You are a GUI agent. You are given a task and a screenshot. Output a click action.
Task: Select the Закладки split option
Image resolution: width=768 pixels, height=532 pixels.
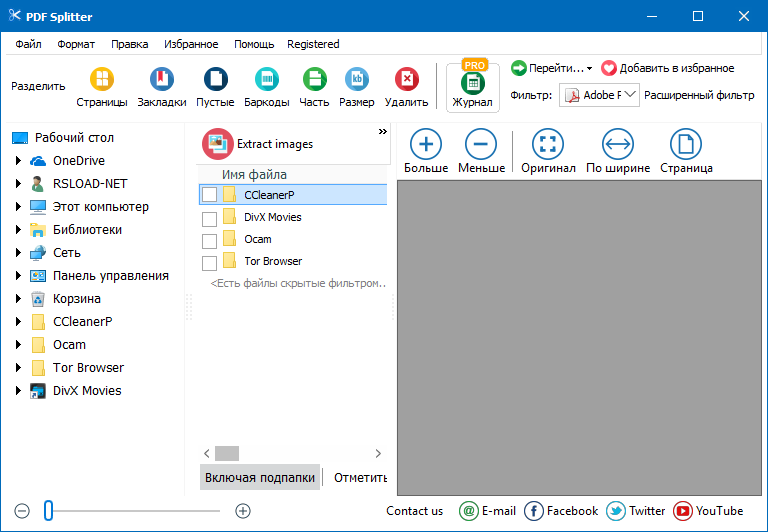(161, 80)
